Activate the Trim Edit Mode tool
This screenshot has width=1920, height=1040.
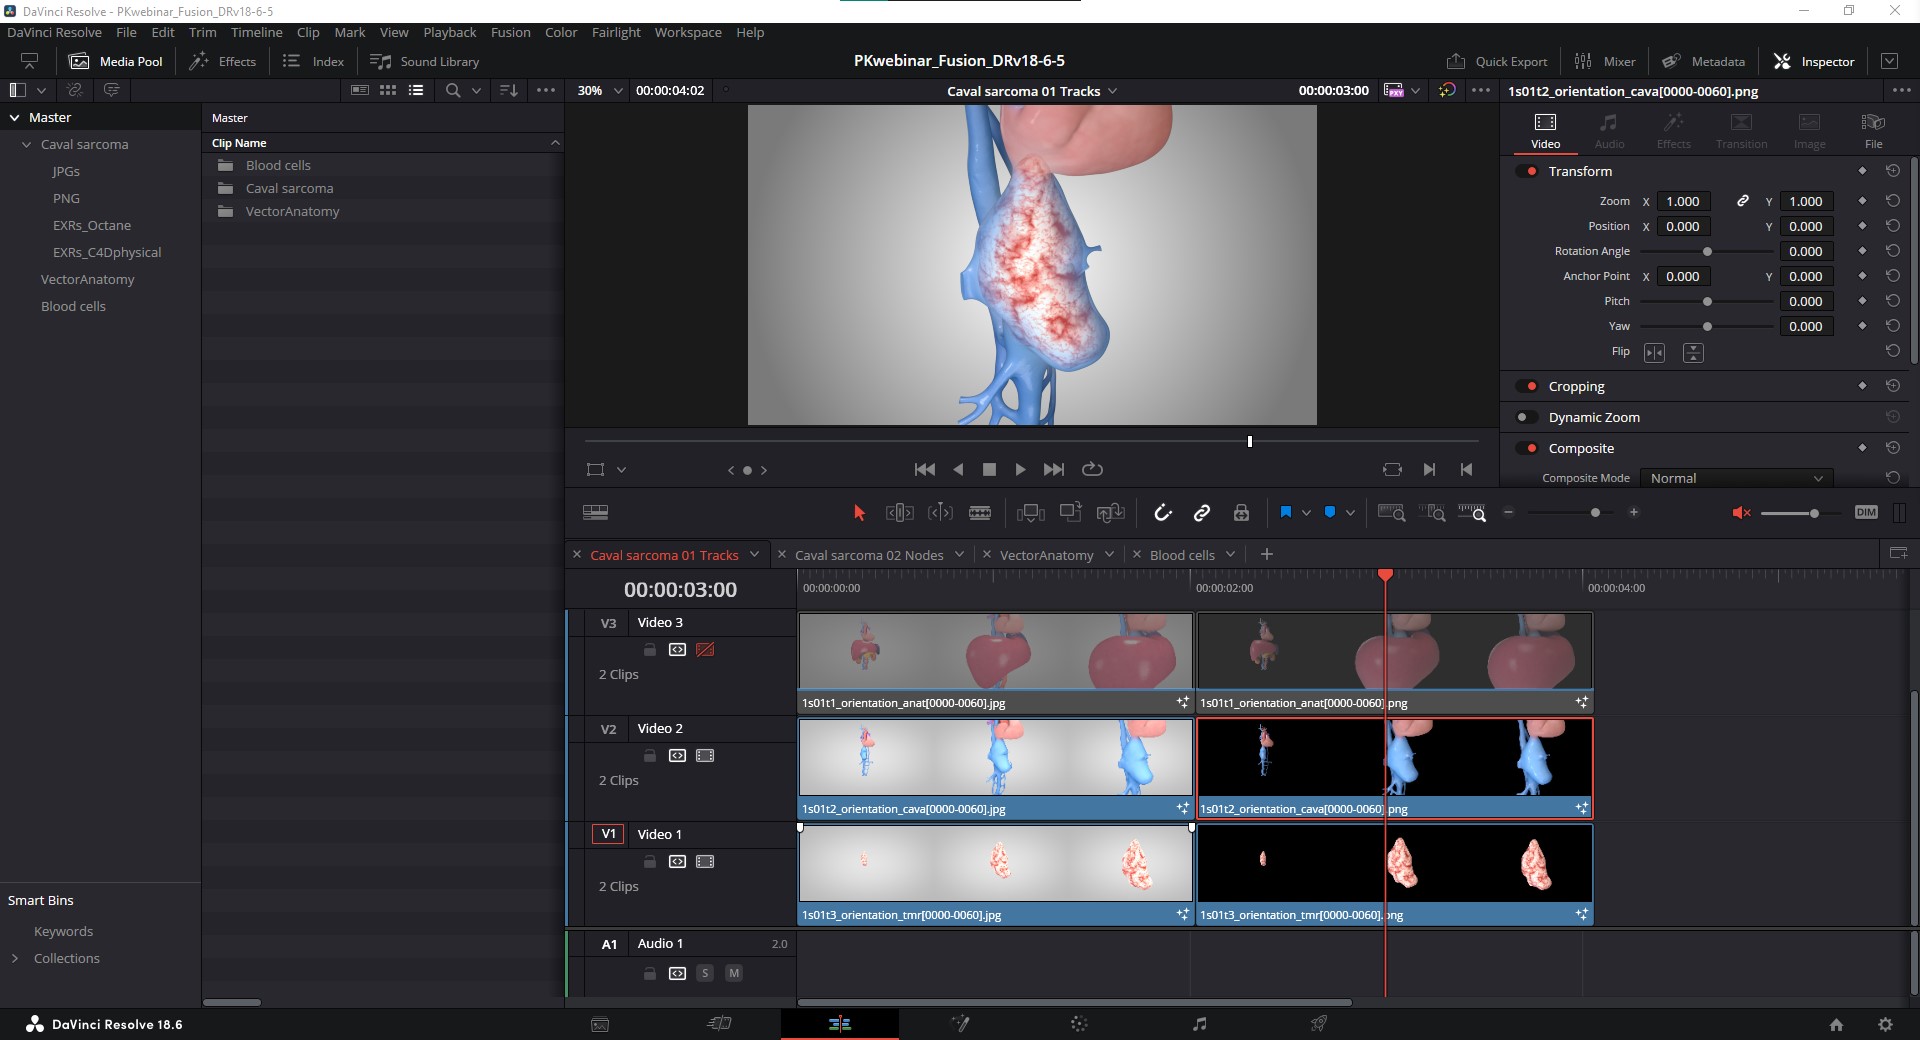point(899,512)
